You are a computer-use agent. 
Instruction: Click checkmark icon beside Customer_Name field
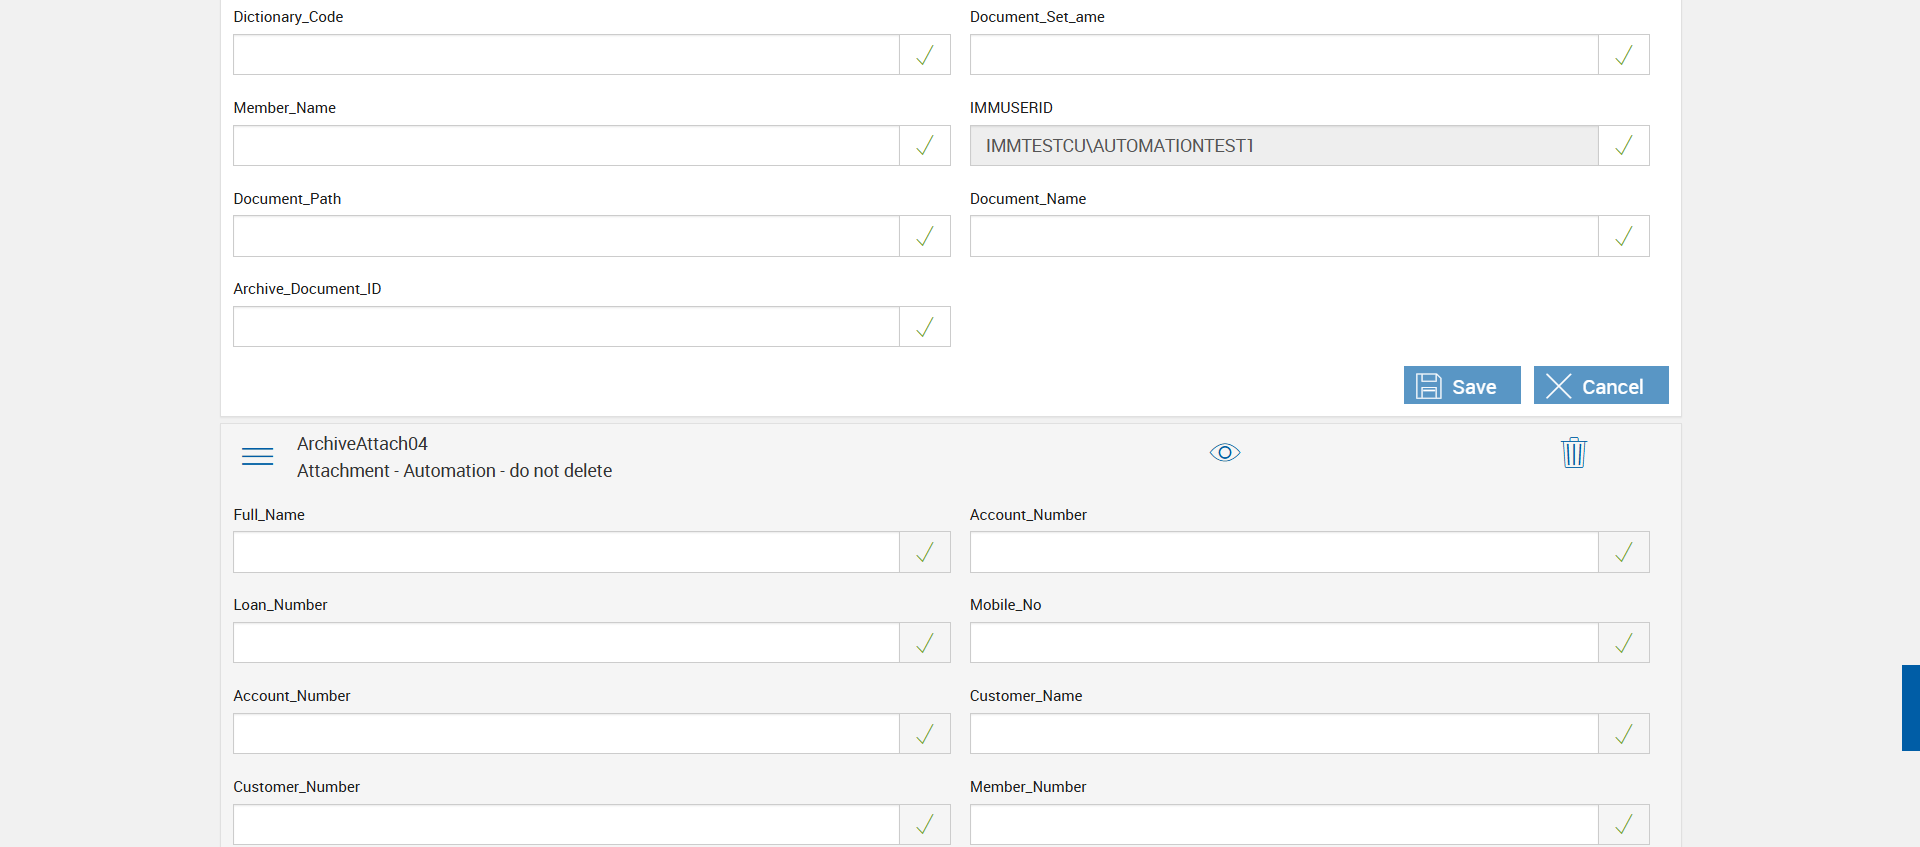(x=1624, y=734)
